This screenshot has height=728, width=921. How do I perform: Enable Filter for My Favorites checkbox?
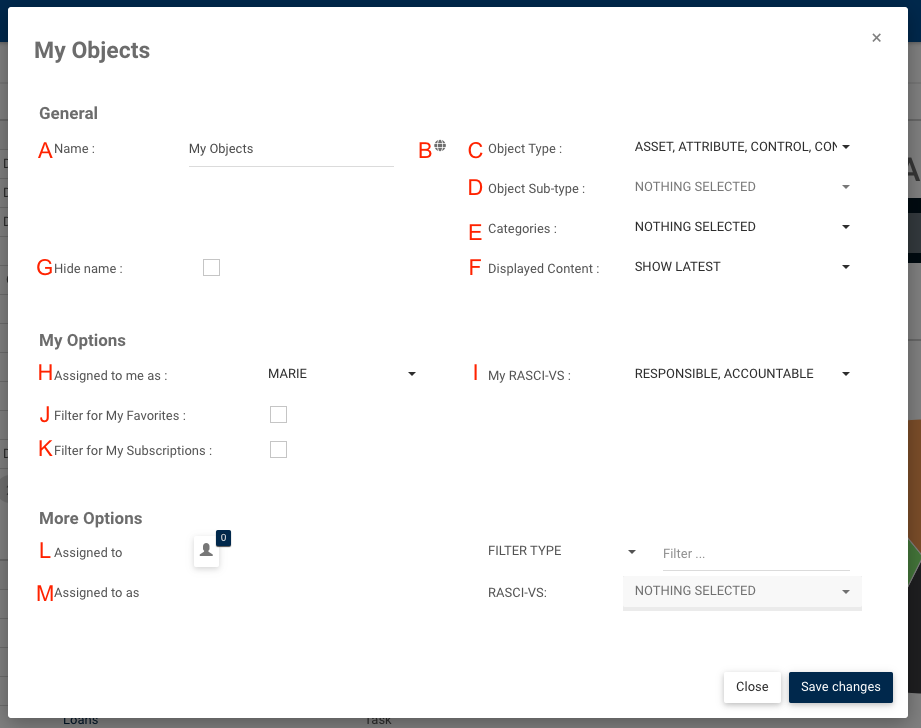pos(279,415)
